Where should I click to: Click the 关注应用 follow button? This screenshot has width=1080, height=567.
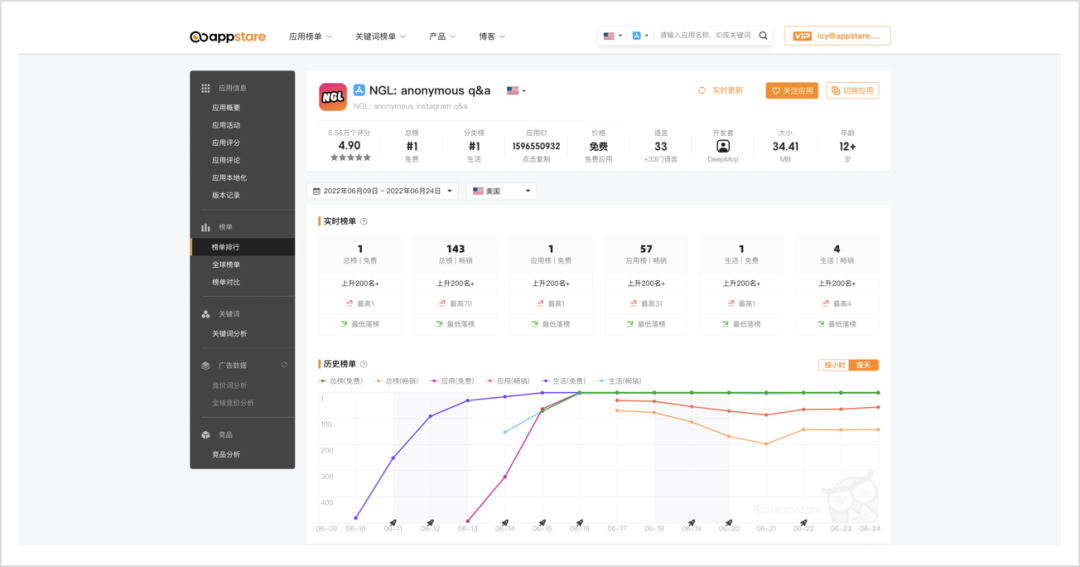tap(792, 90)
